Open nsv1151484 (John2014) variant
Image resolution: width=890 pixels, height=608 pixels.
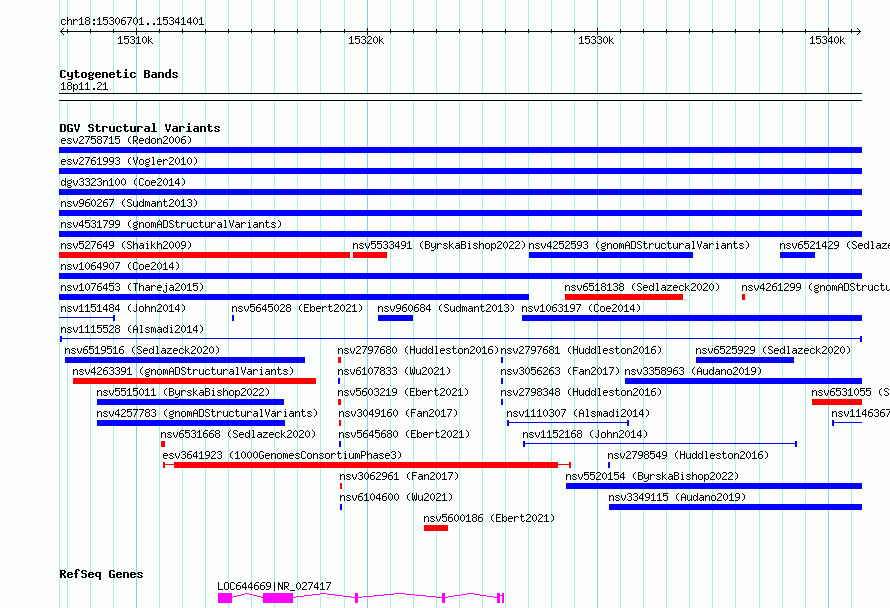tap(123, 308)
